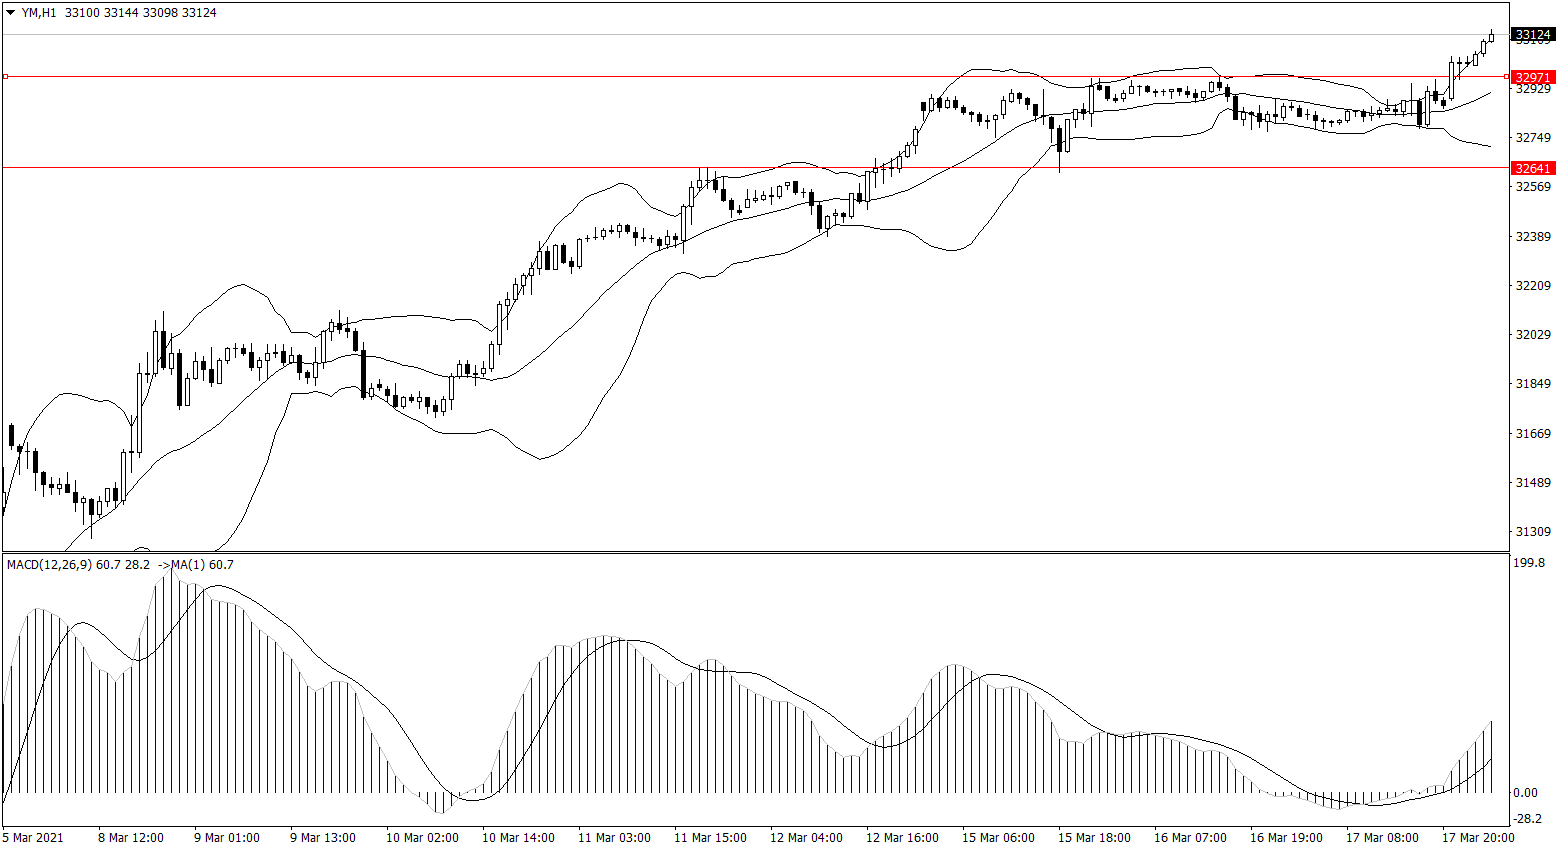Click the 199.8 MACD scale value
The height and width of the screenshot is (850, 1566).
pyautogui.click(x=1529, y=563)
